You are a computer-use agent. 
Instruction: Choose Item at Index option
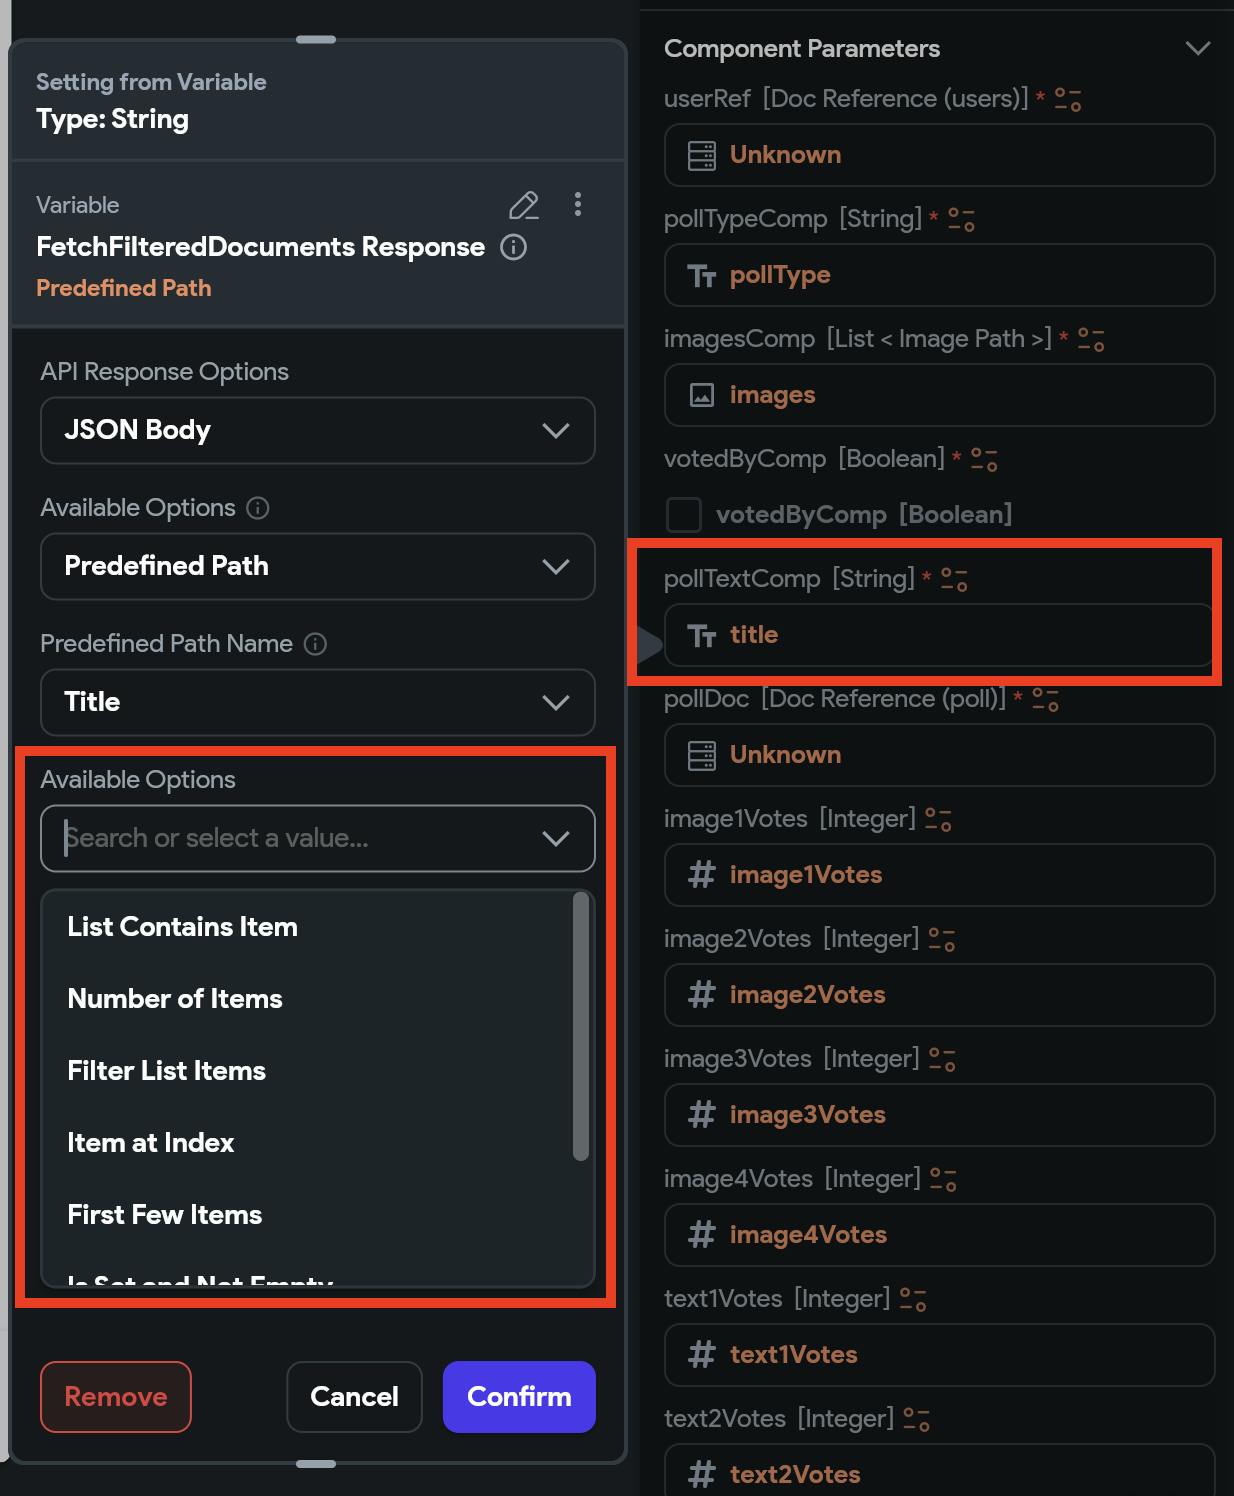point(151,1143)
